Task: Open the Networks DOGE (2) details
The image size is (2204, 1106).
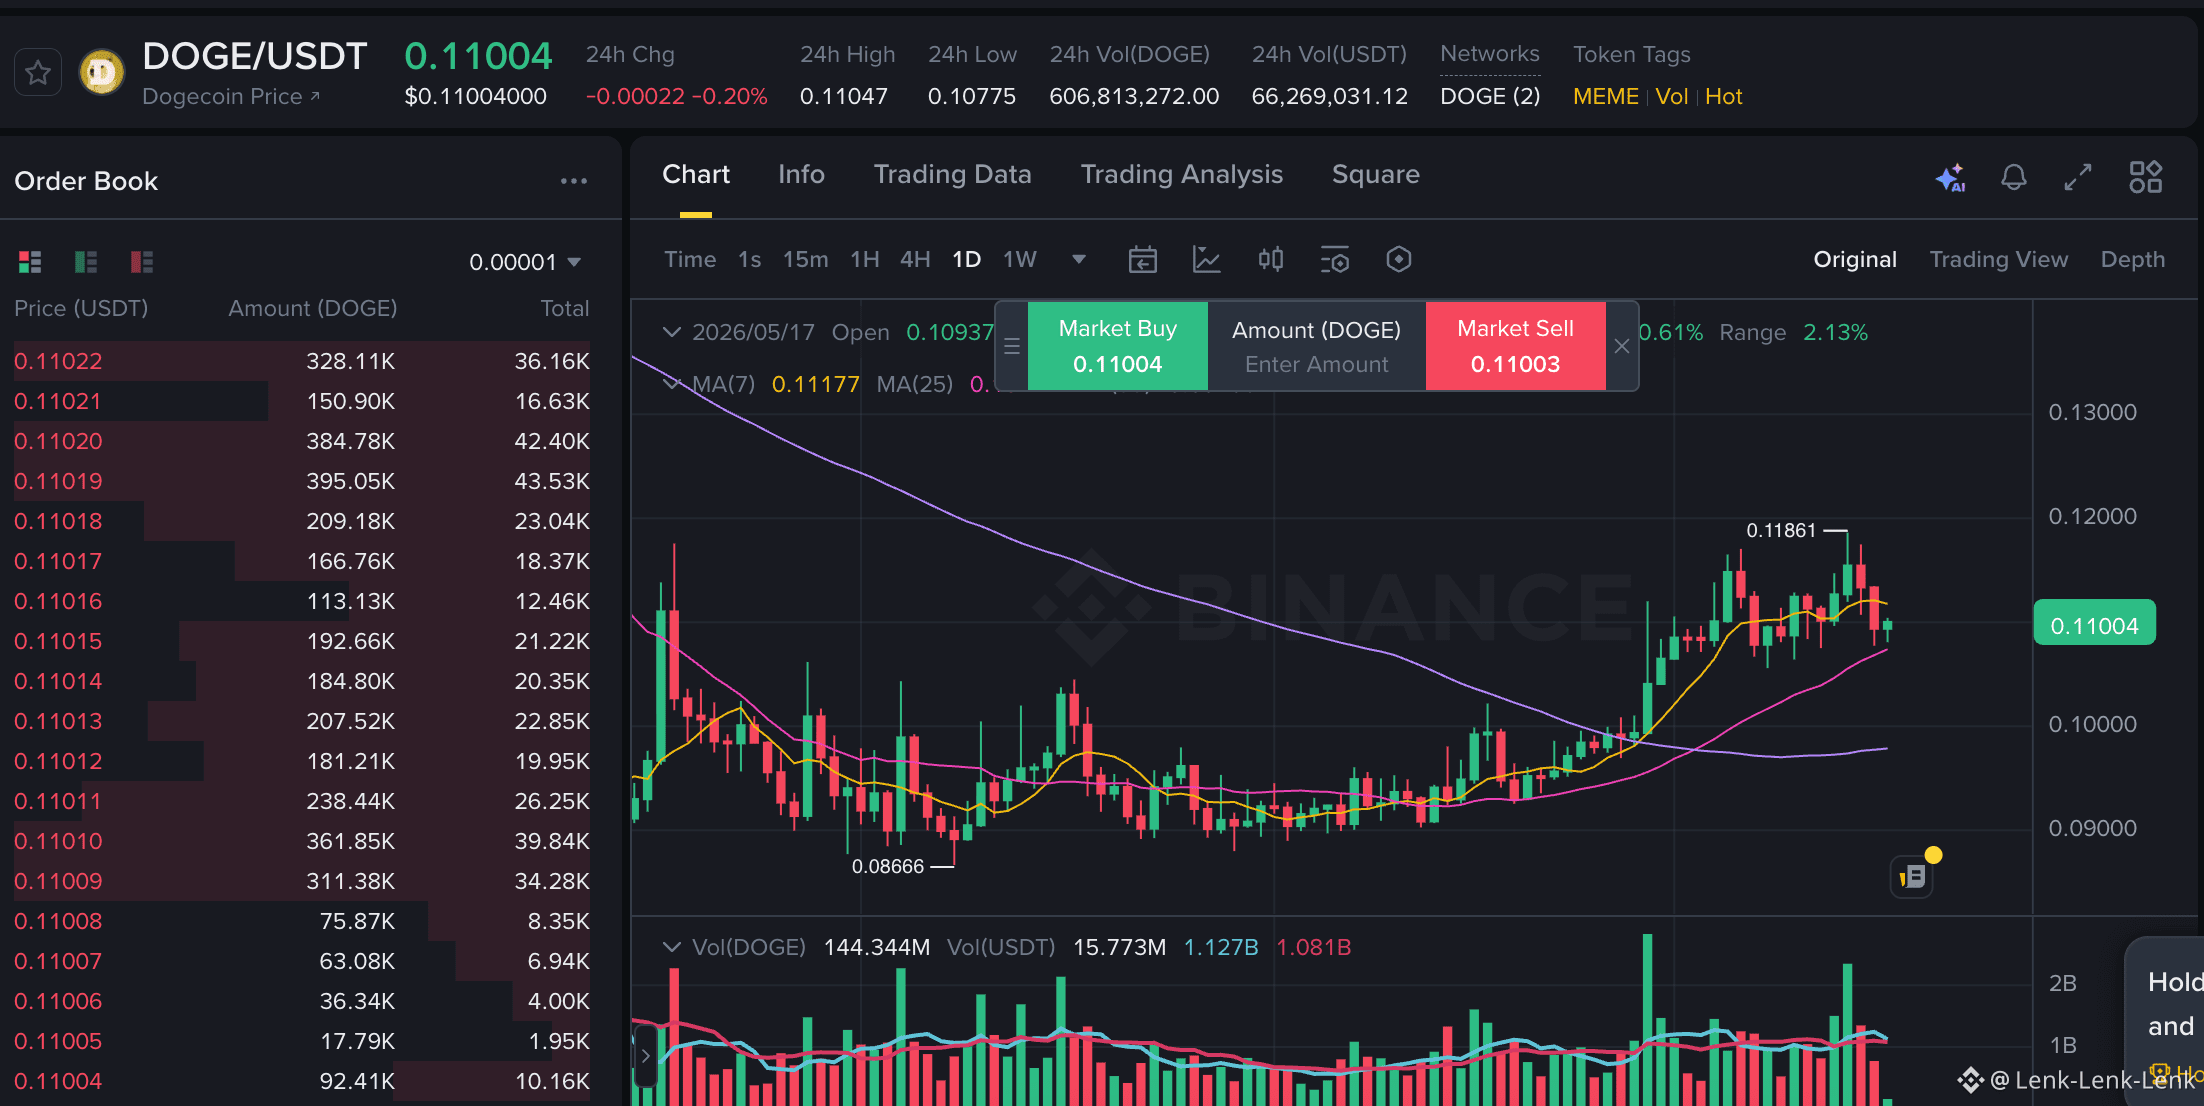Action: [1490, 97]
